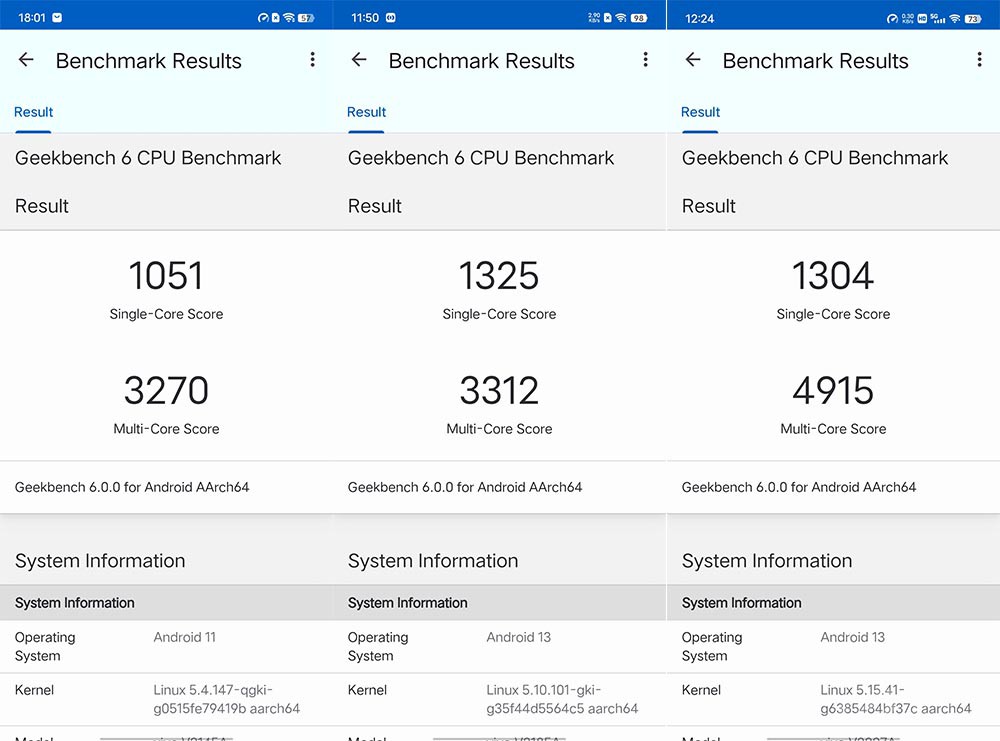Tap the notification icon beside the 18:01 clock
This screenshot has height=741, width=1000.
click(x=57, y=18)
